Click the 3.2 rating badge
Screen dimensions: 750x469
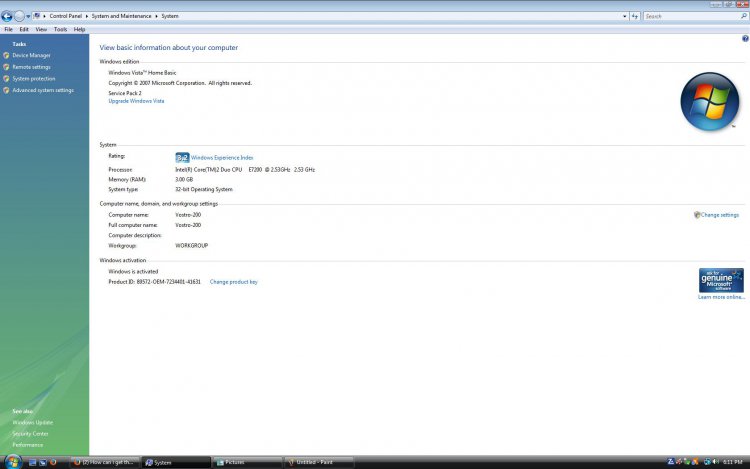point(182,157)
